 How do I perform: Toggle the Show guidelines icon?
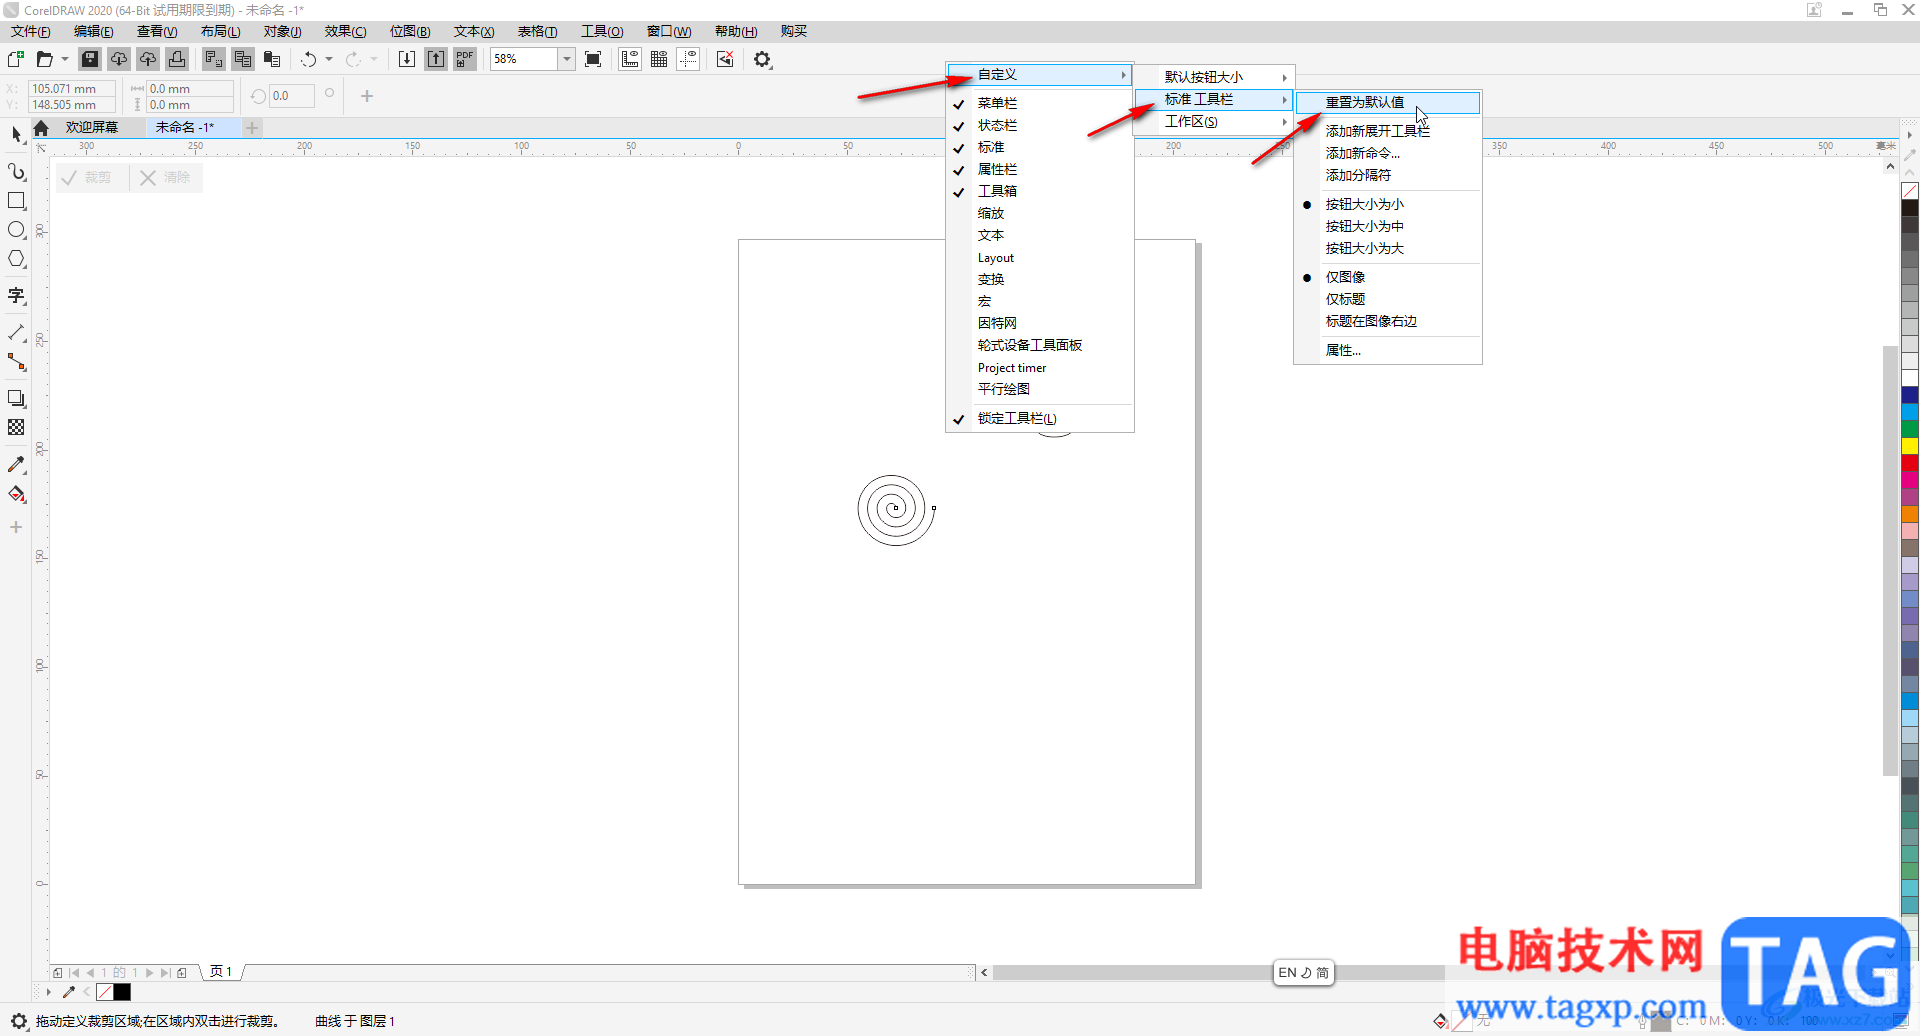(x=688, y=59)
